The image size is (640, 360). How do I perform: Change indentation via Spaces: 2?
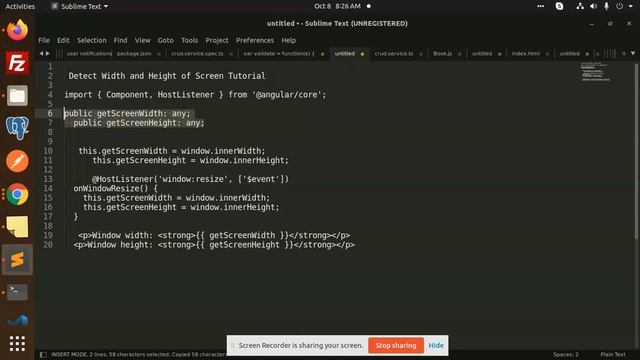coord(566,354)
